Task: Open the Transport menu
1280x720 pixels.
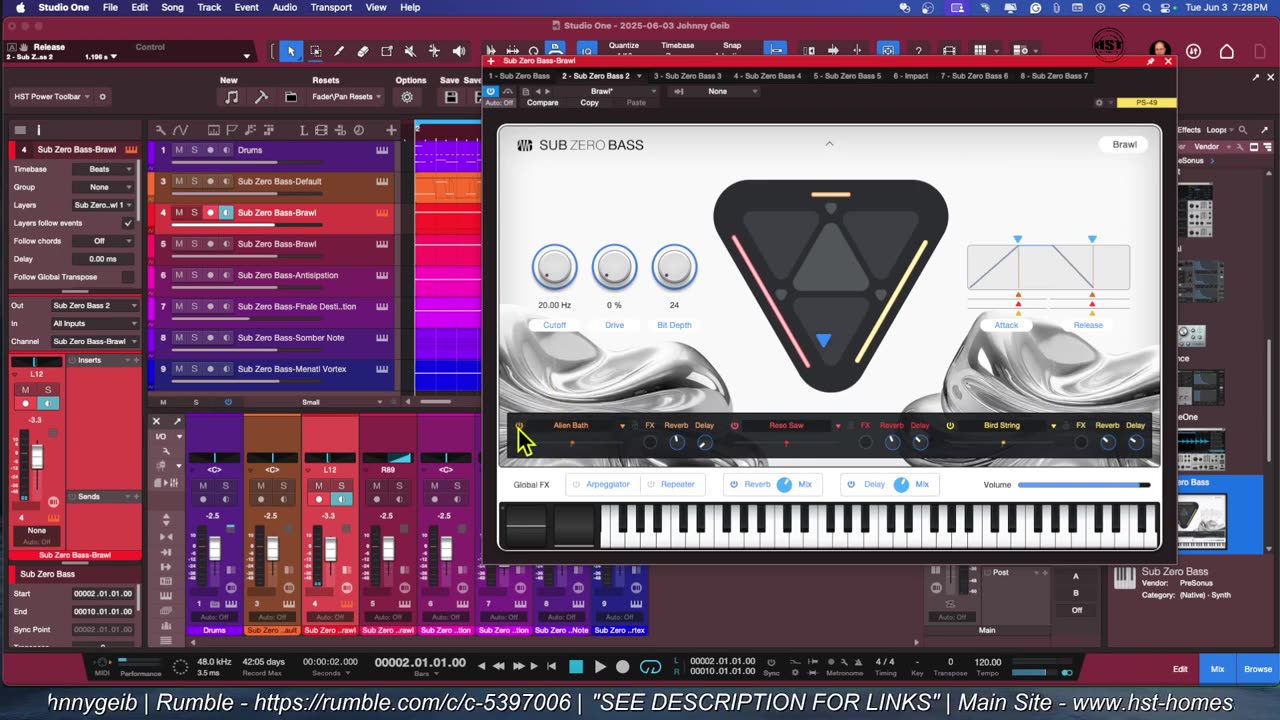Action: [331, 7]
